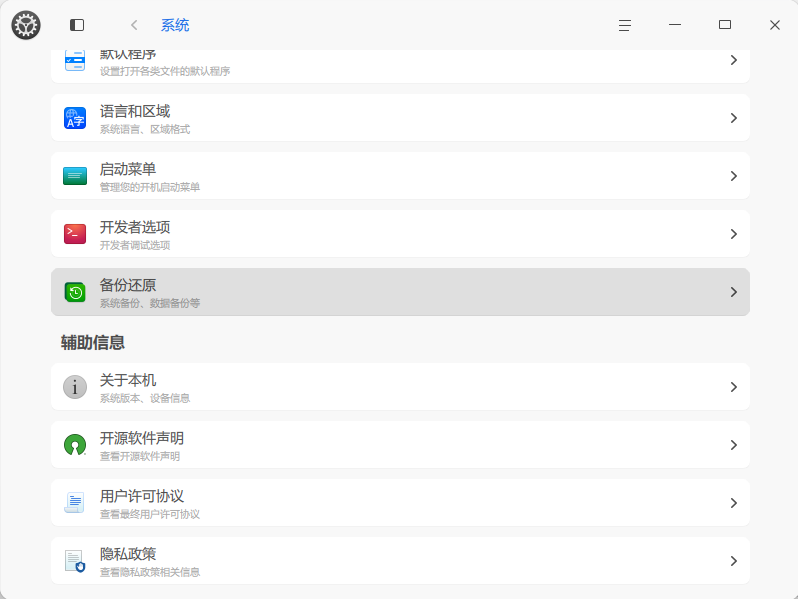
Task: Go back with the left arrow
Action: 134,25
